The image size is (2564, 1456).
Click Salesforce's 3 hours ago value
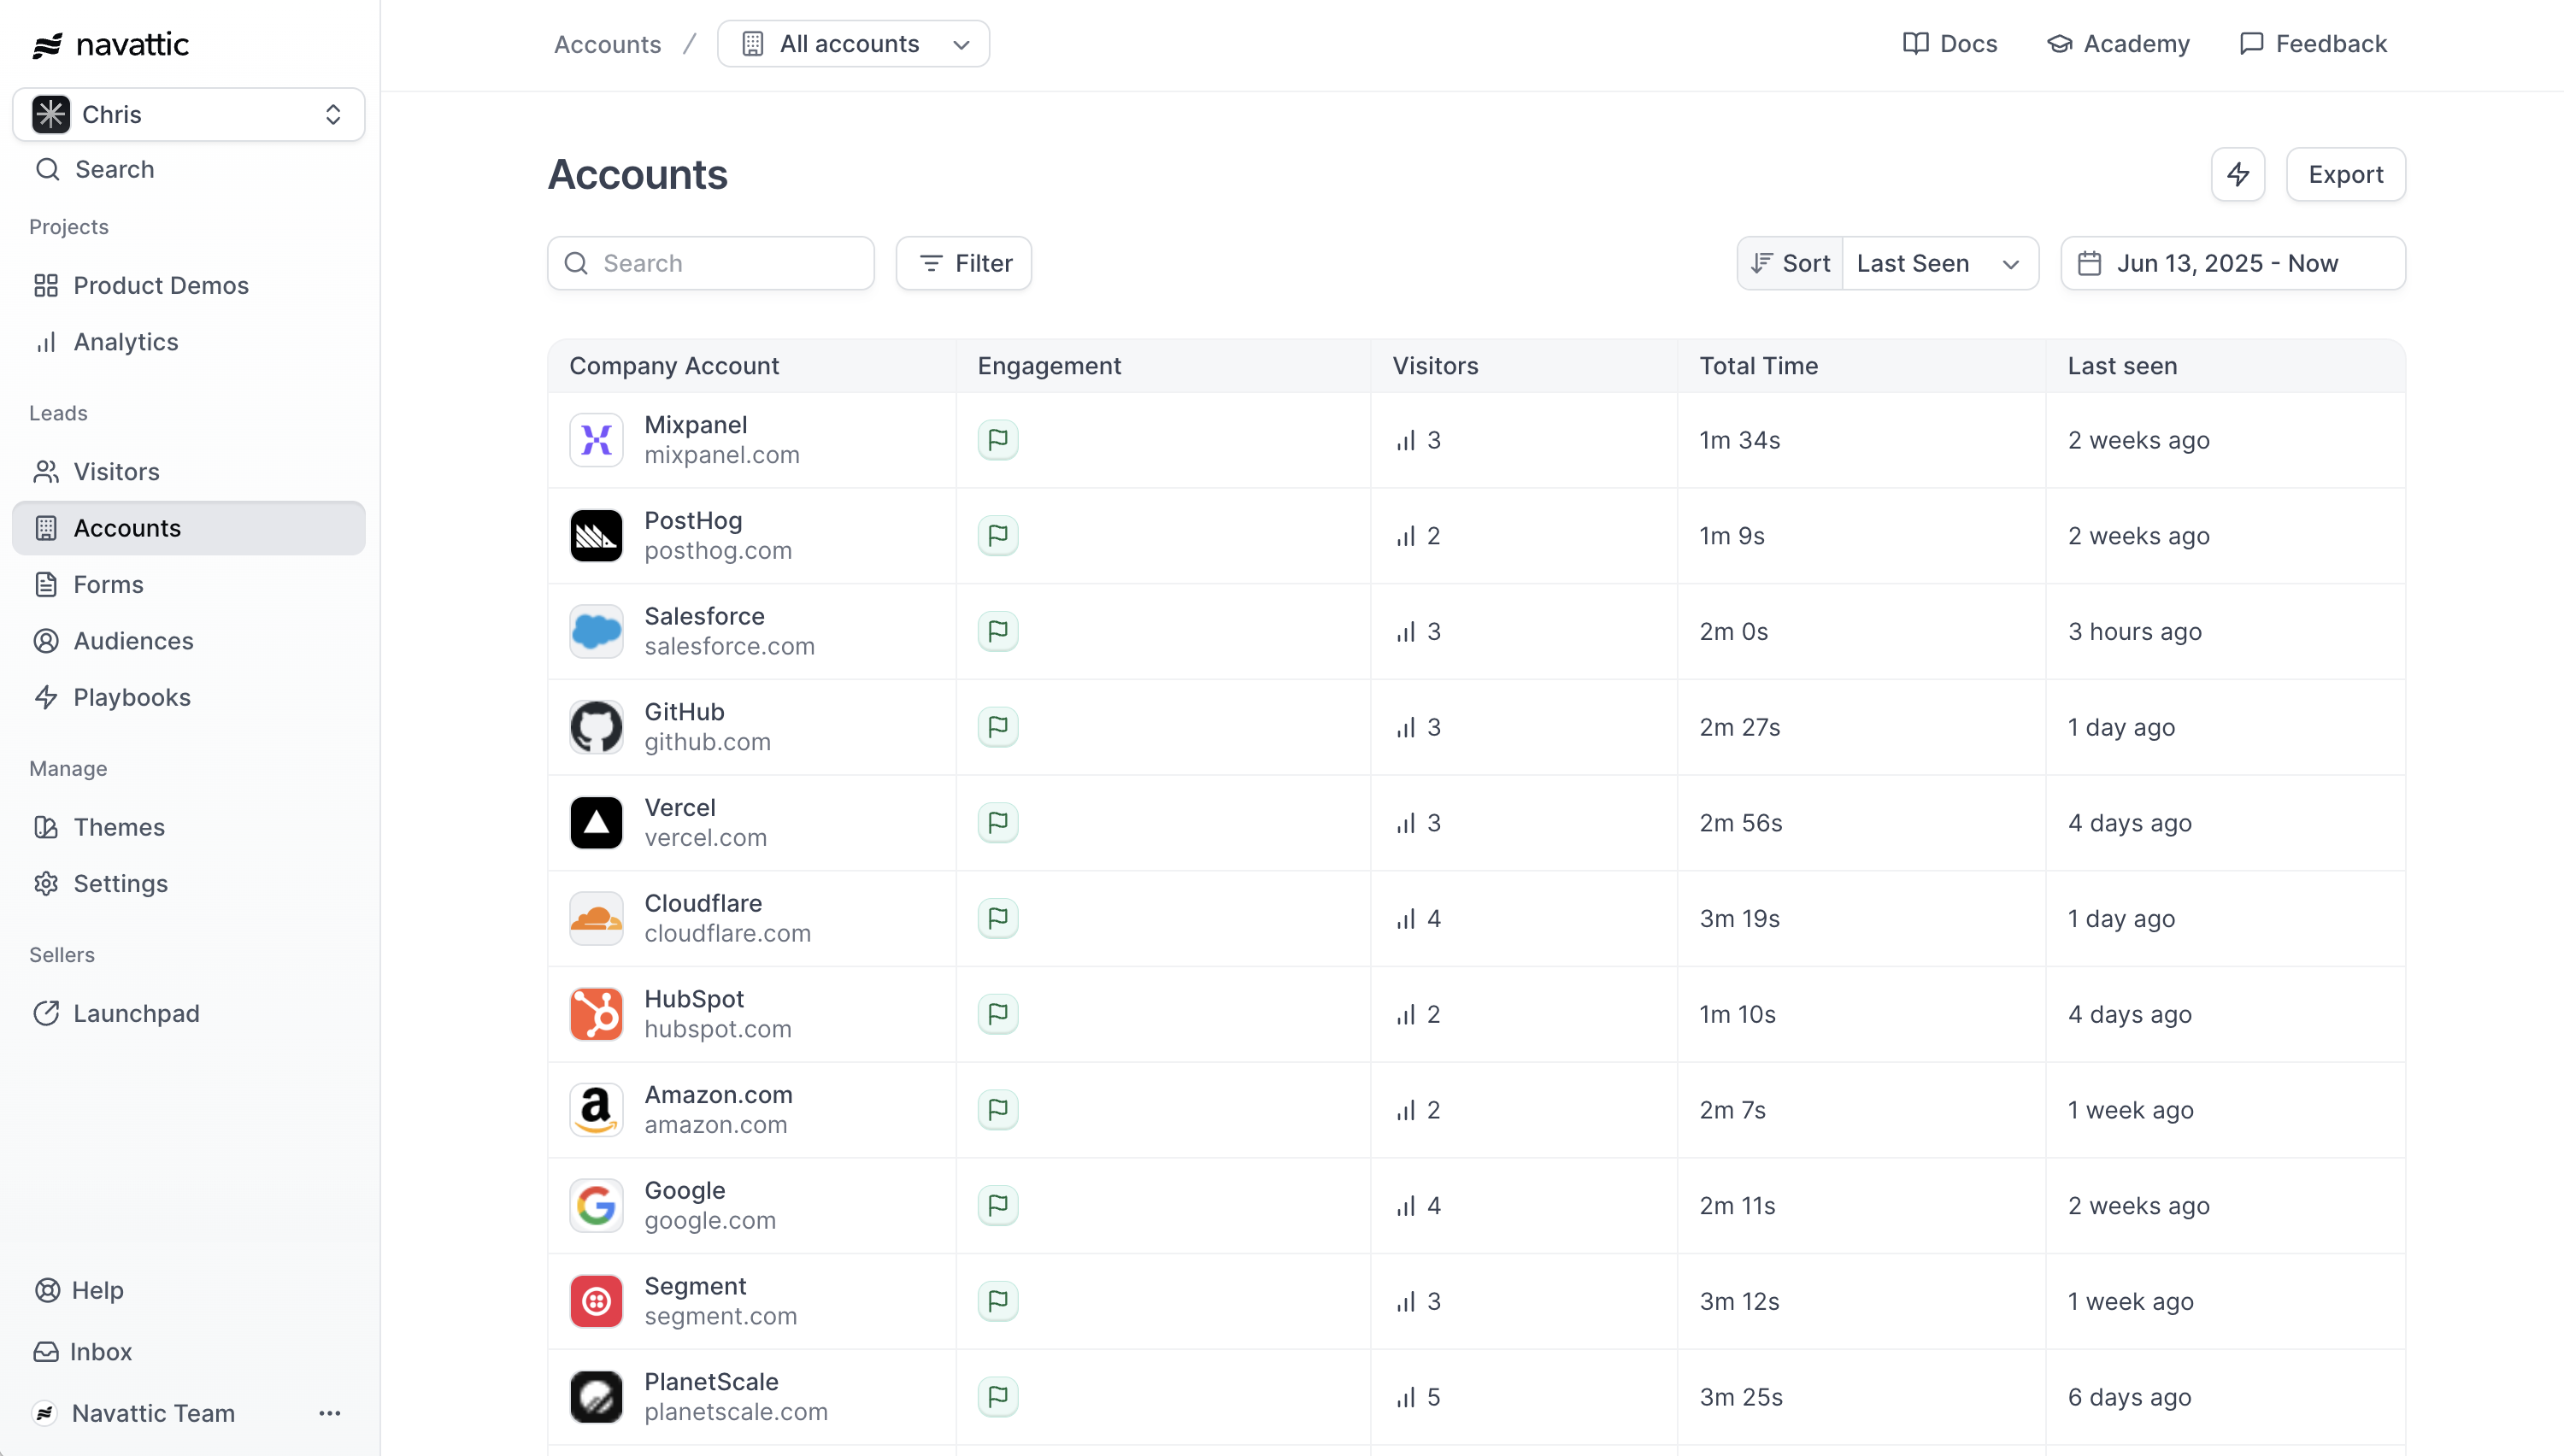coord(2134,632)
